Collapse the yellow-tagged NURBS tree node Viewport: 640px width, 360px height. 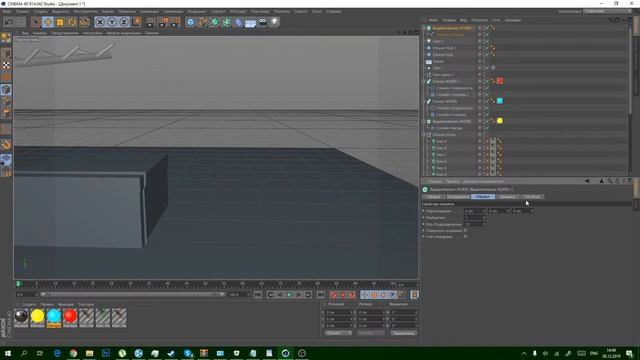424,121
